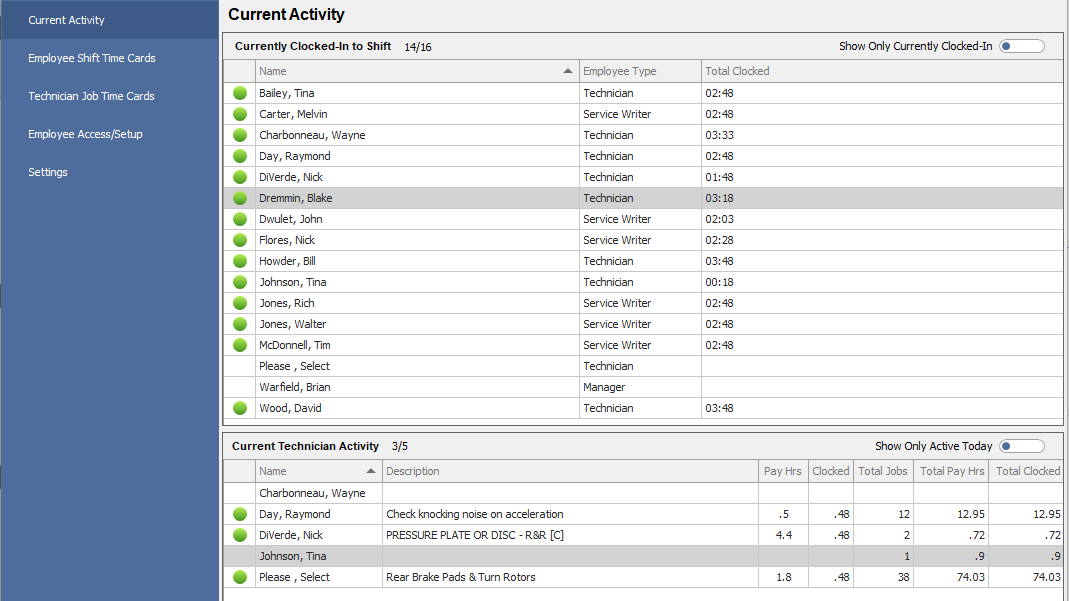Click green dot on Rear Brake Pads row
This screenshot has width=1069, height=601.
[240, 577]
